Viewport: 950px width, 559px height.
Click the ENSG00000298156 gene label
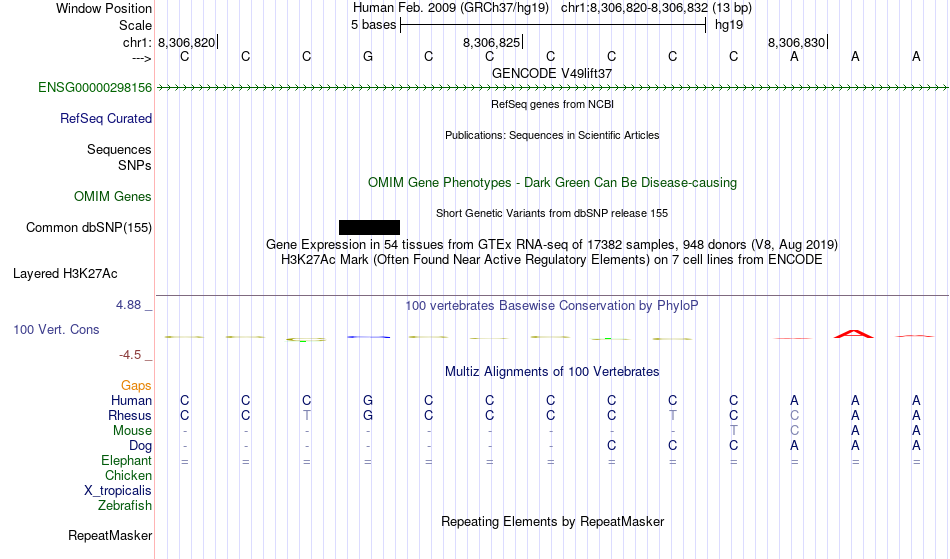[95, 88]
